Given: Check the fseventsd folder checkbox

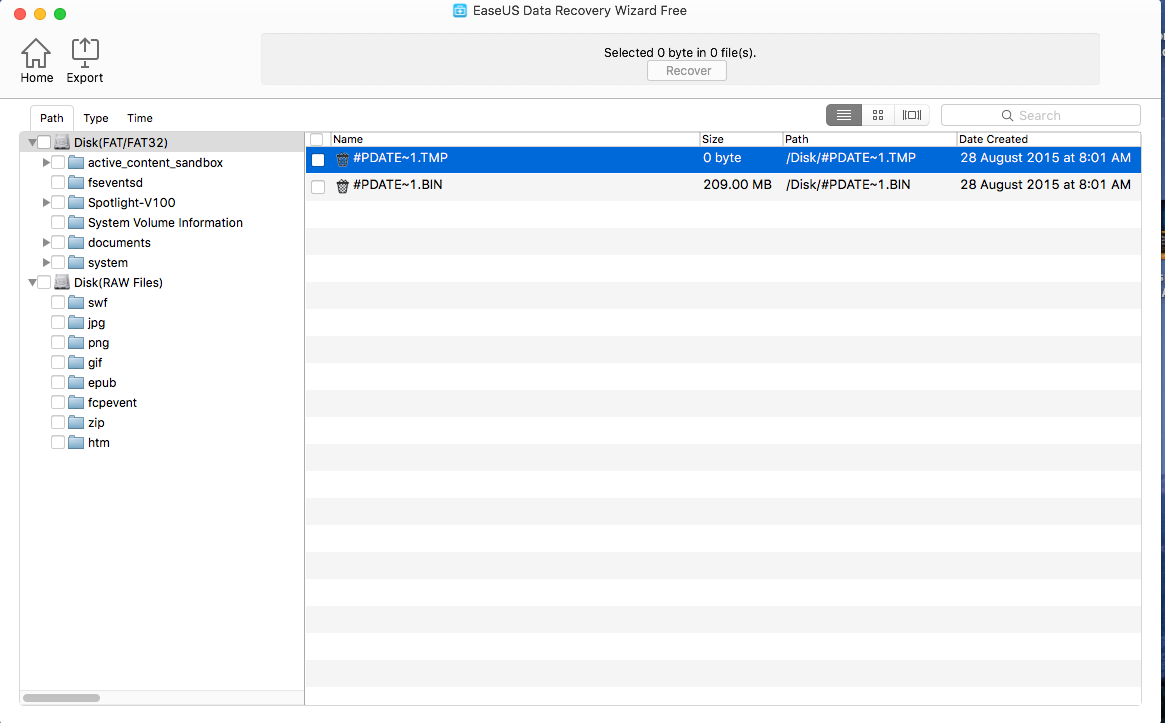Looking at the screenshot, I should pyautogui.click(x=58, y=182).
